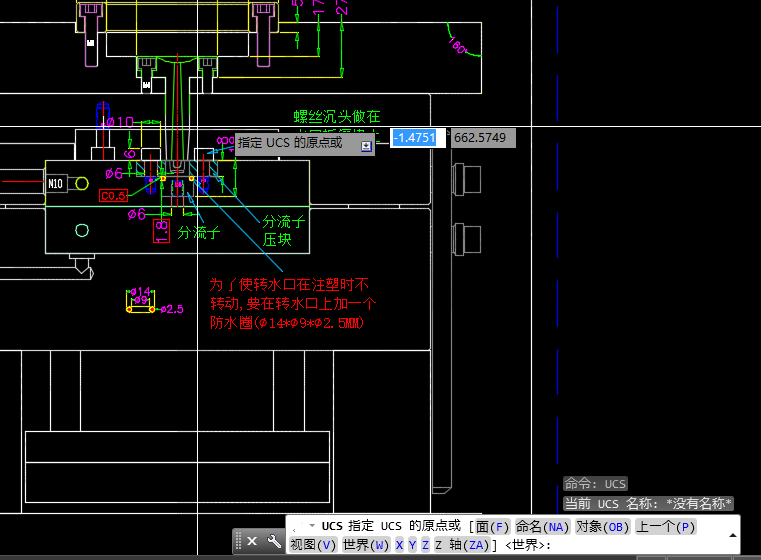Select the yellow circle beside N10
This screenshot has height=560, width=761.
click(82, 183)
